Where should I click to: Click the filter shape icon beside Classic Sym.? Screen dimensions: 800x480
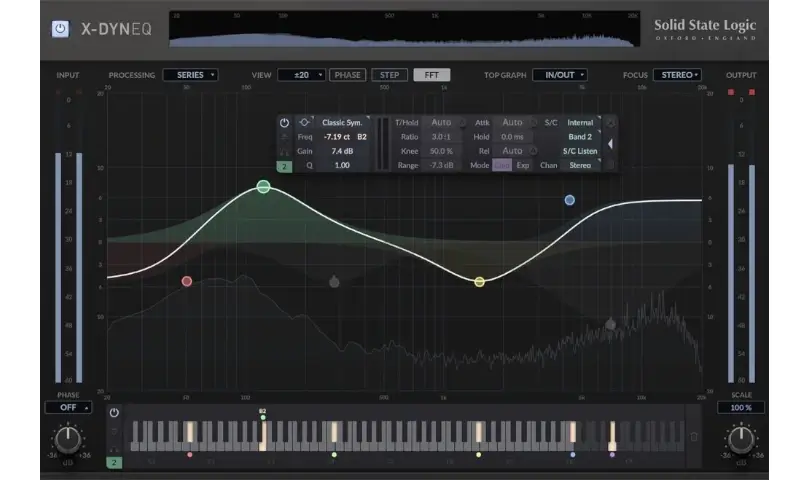304,122
